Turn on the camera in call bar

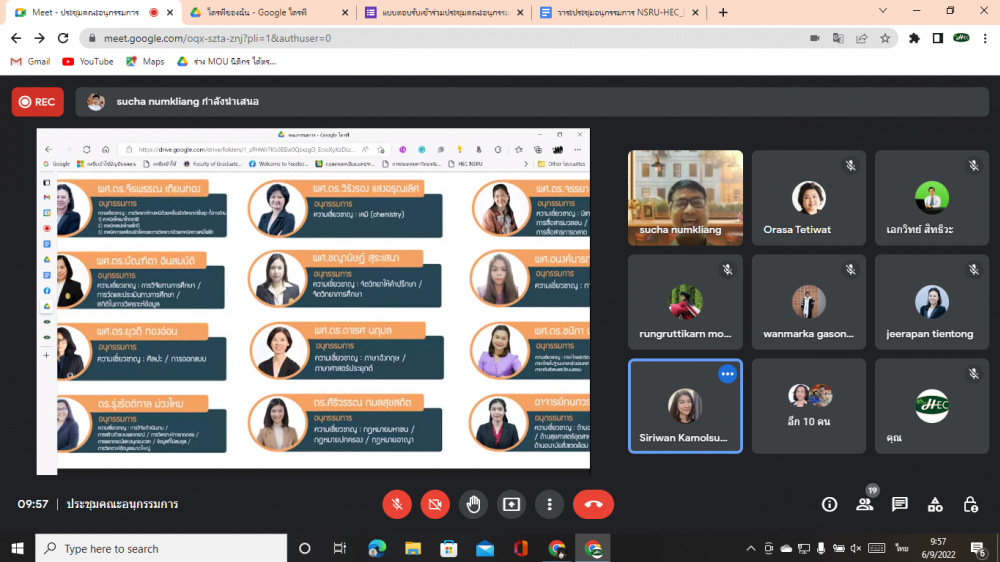click(x=435, y=504)
